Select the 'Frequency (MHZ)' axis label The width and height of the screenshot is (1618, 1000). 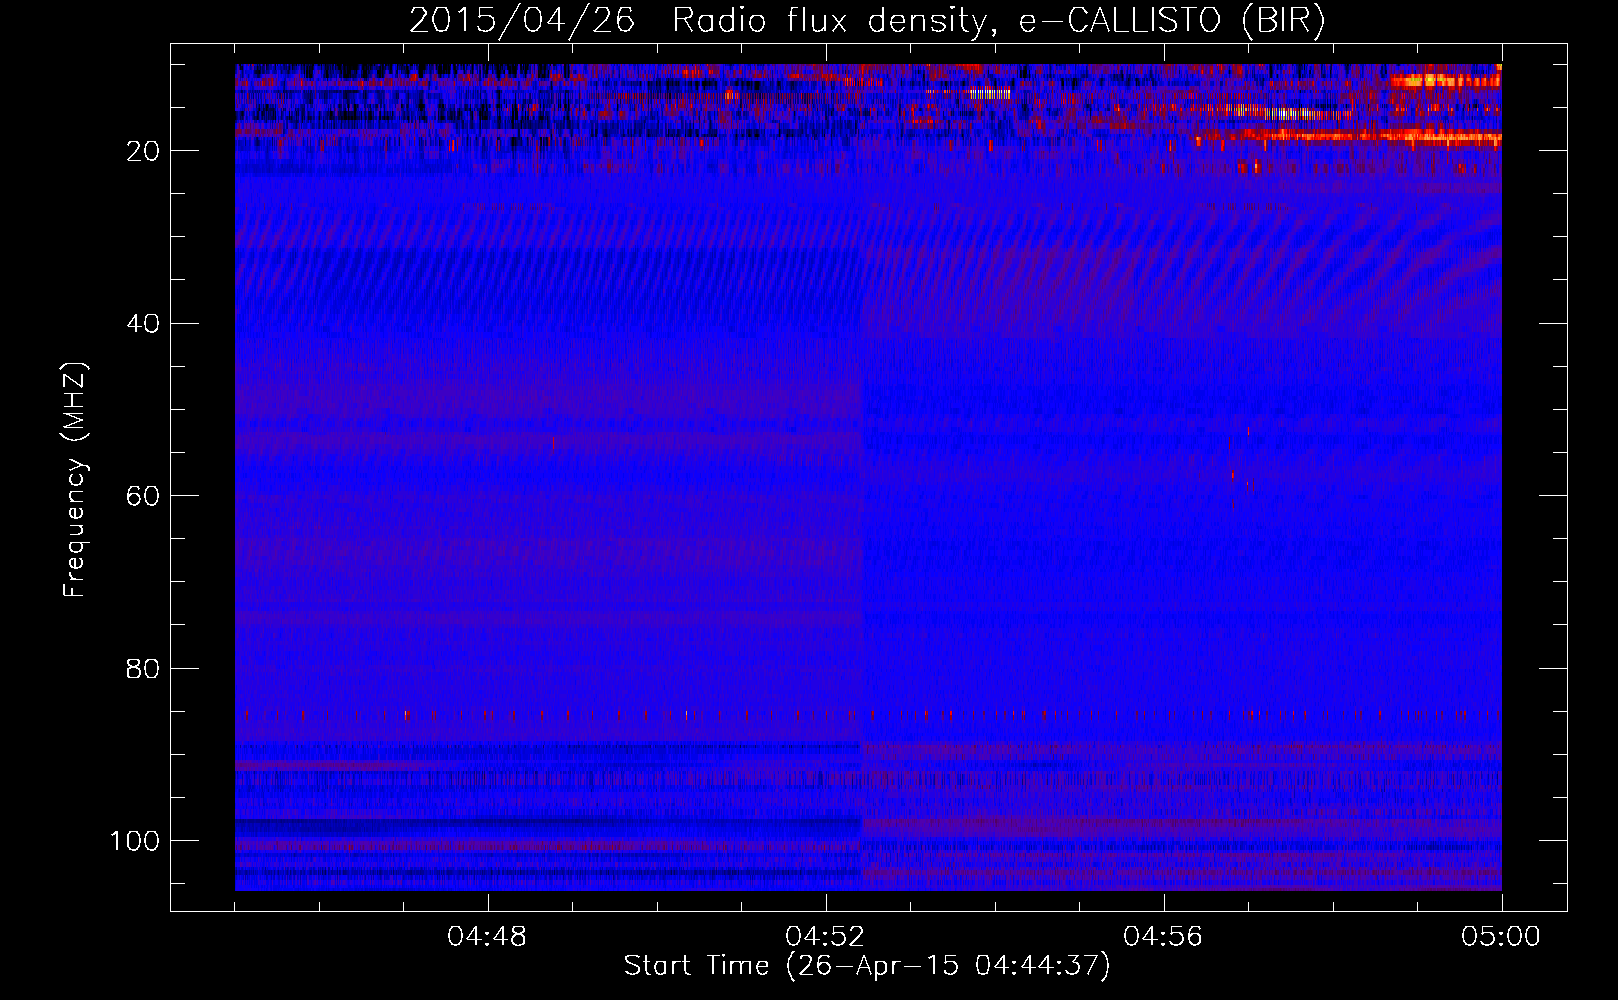pyautogui.click(x=76, y=480)
